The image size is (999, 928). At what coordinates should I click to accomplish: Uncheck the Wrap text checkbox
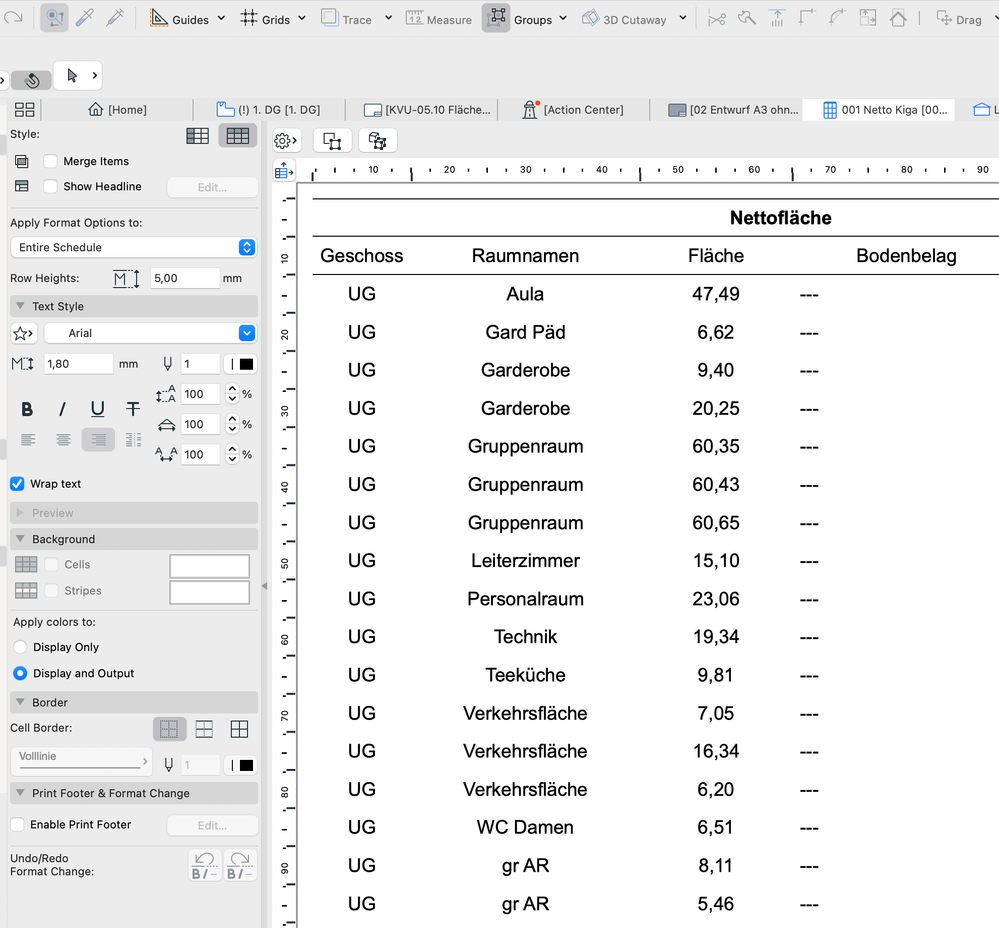click(17, 484)
